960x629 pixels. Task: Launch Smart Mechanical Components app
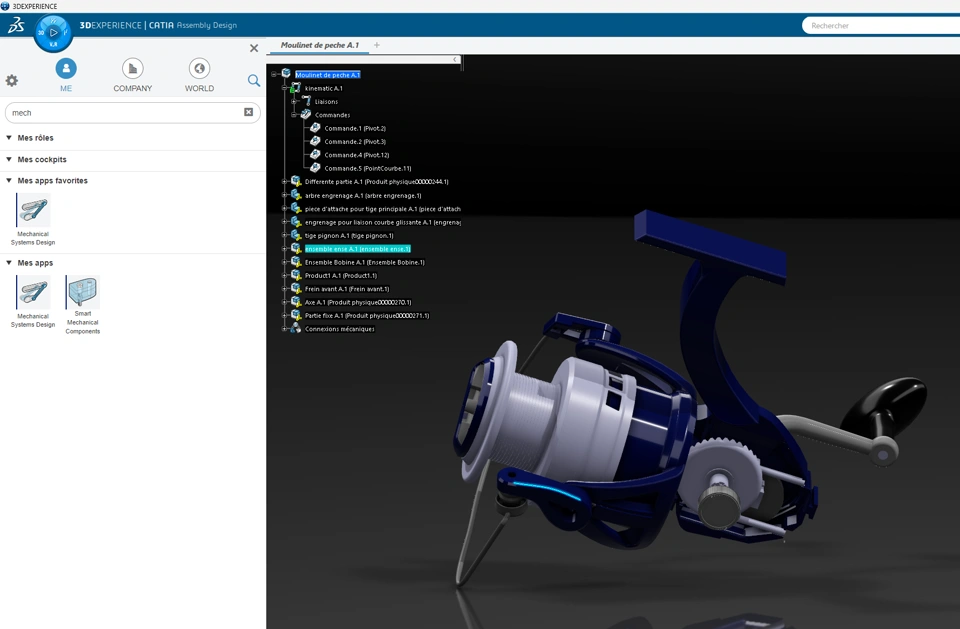click(83, 305)
